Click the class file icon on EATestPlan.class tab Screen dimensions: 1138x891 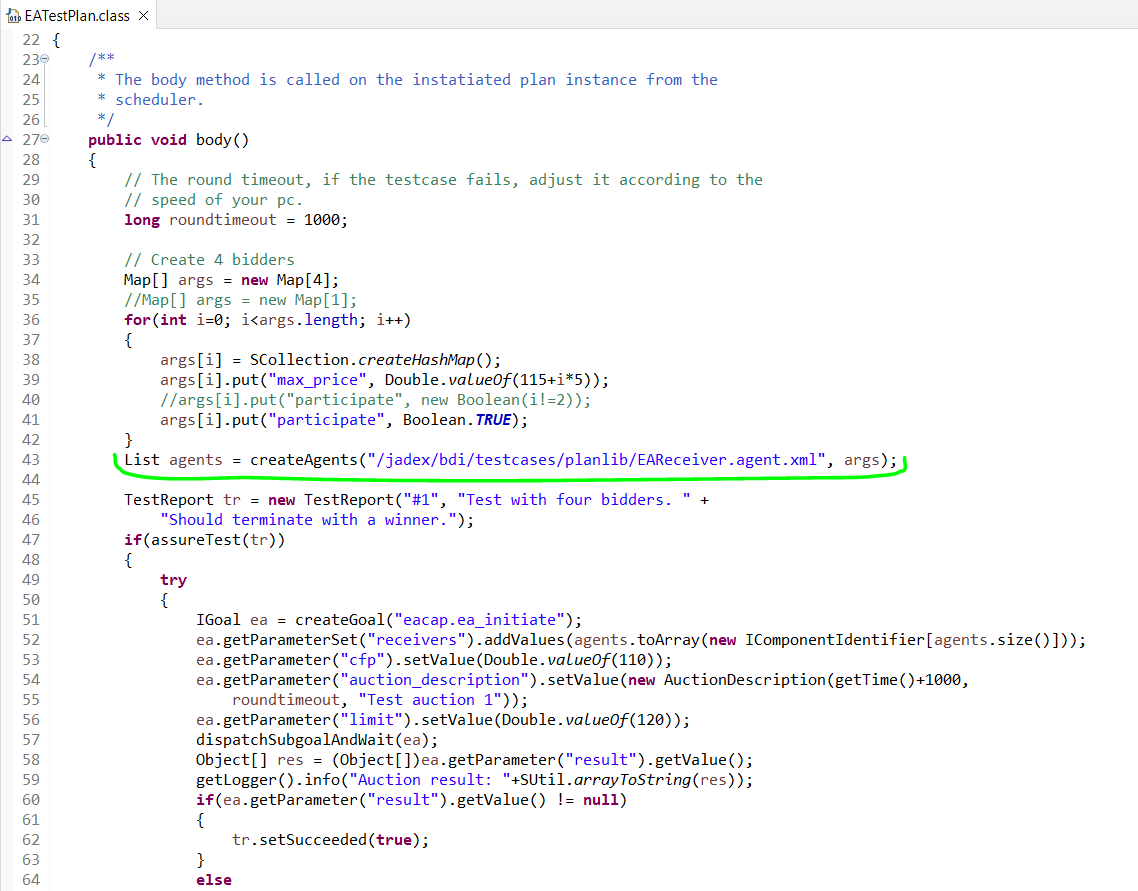[13, 16]
